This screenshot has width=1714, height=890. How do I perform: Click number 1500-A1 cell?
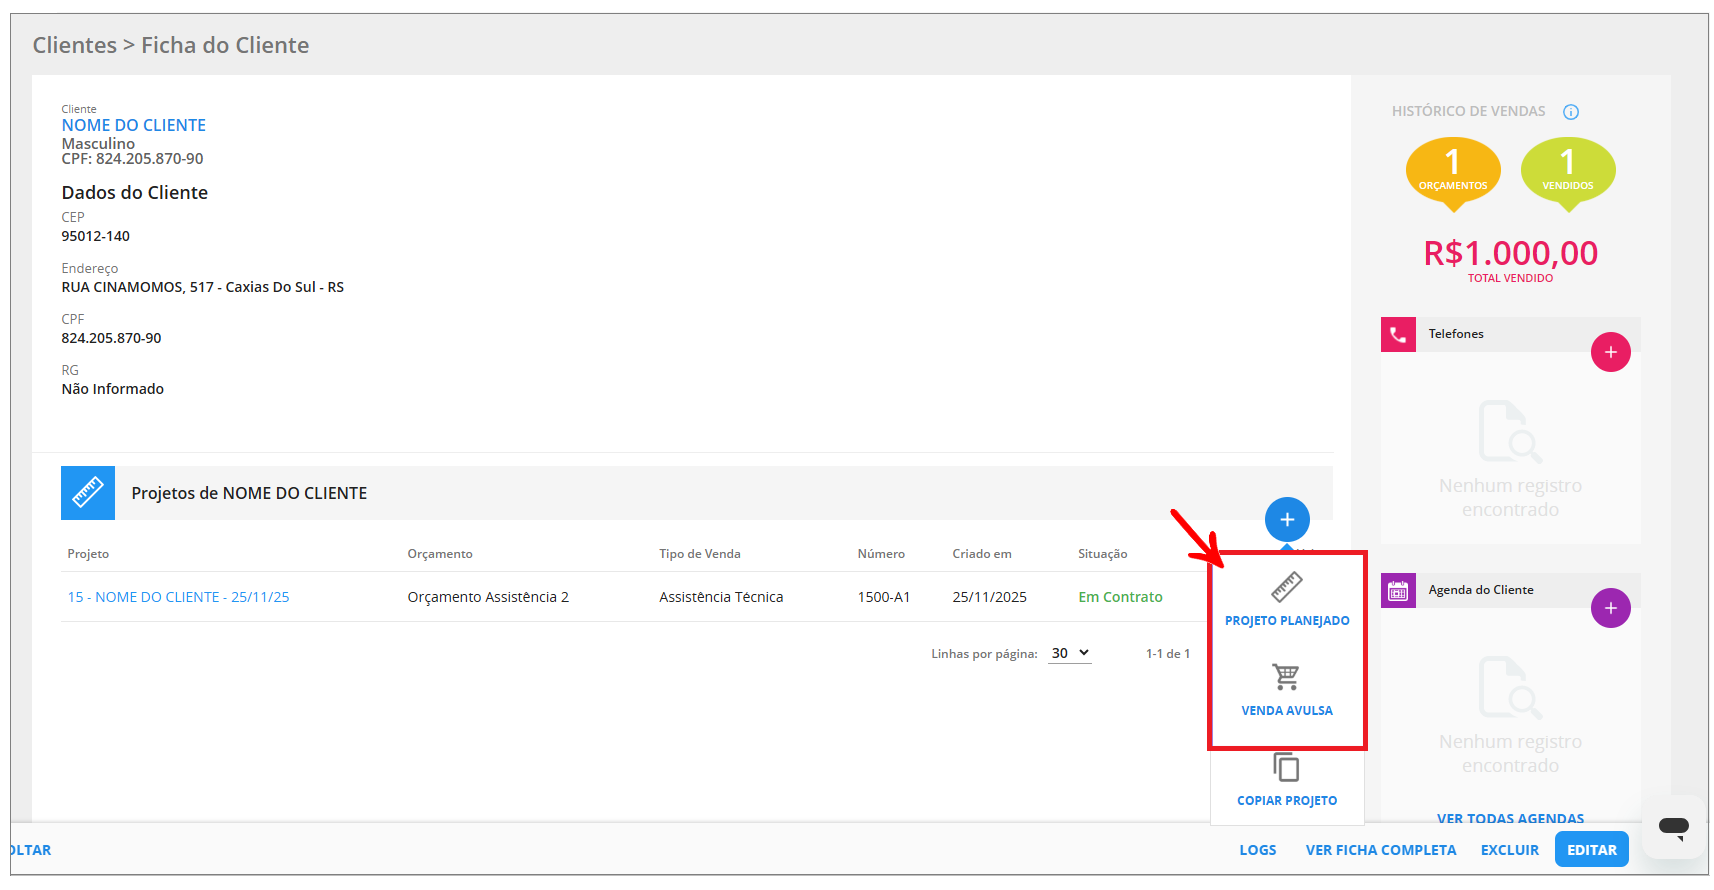coord(884,597)
